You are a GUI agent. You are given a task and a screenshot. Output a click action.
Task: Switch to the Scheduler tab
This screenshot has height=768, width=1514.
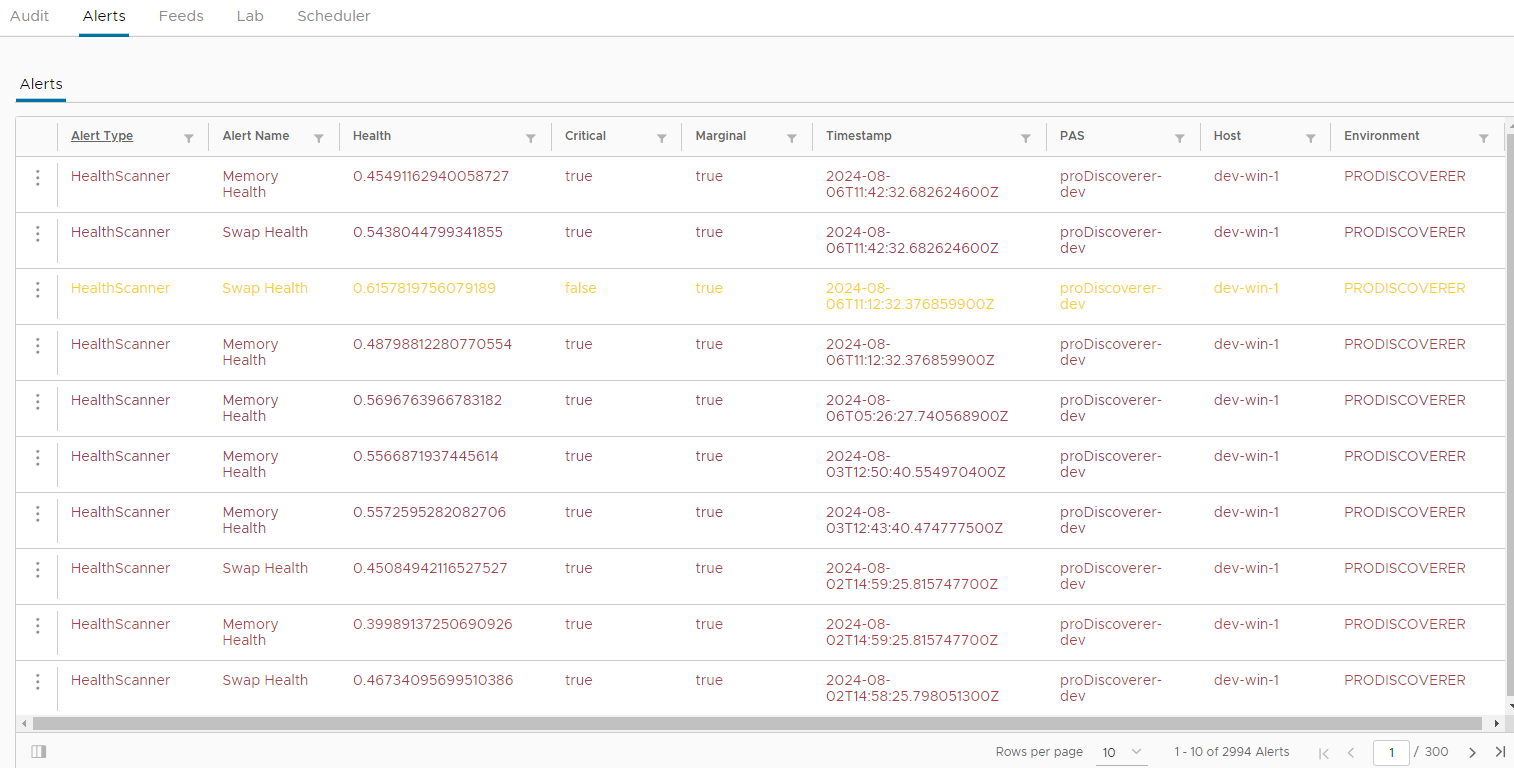(333, 16)
